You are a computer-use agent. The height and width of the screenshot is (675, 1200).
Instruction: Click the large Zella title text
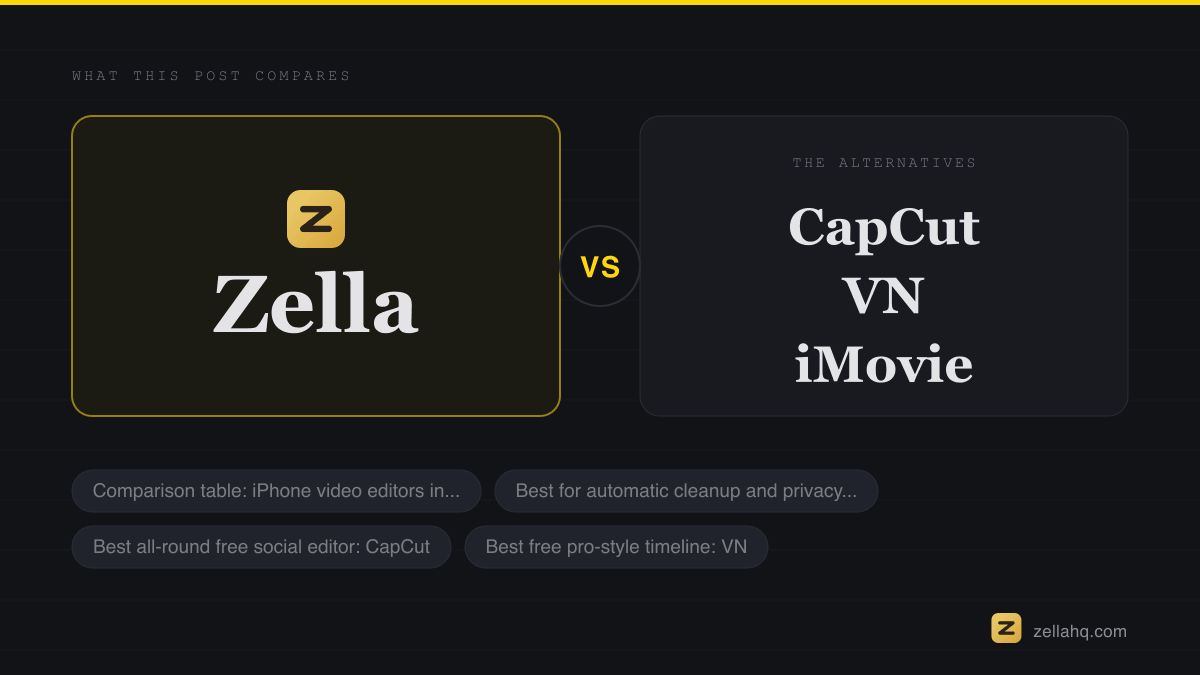pyautogui.click(x=315, y=305)
